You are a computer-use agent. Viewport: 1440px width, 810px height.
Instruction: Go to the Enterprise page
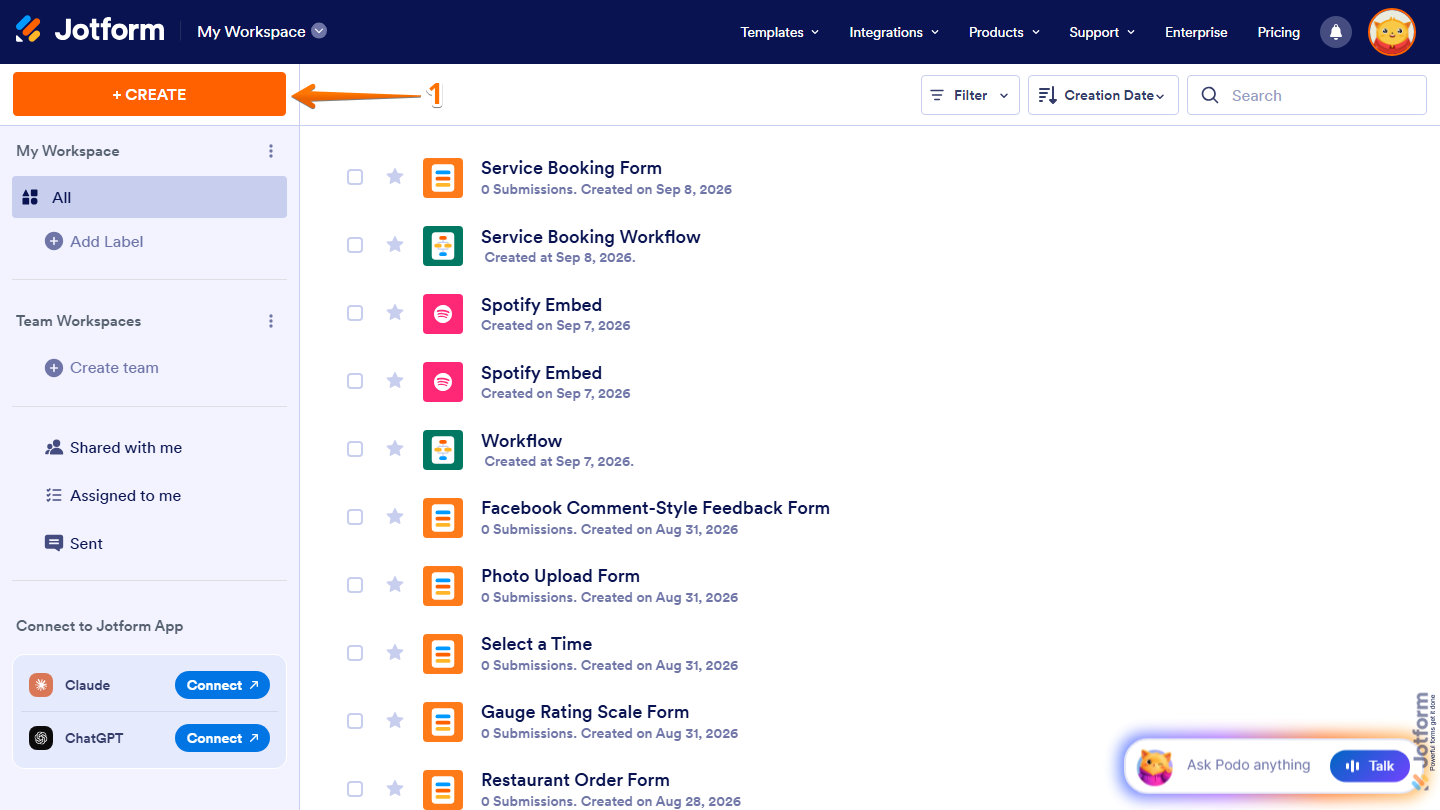pos(1196,32)
